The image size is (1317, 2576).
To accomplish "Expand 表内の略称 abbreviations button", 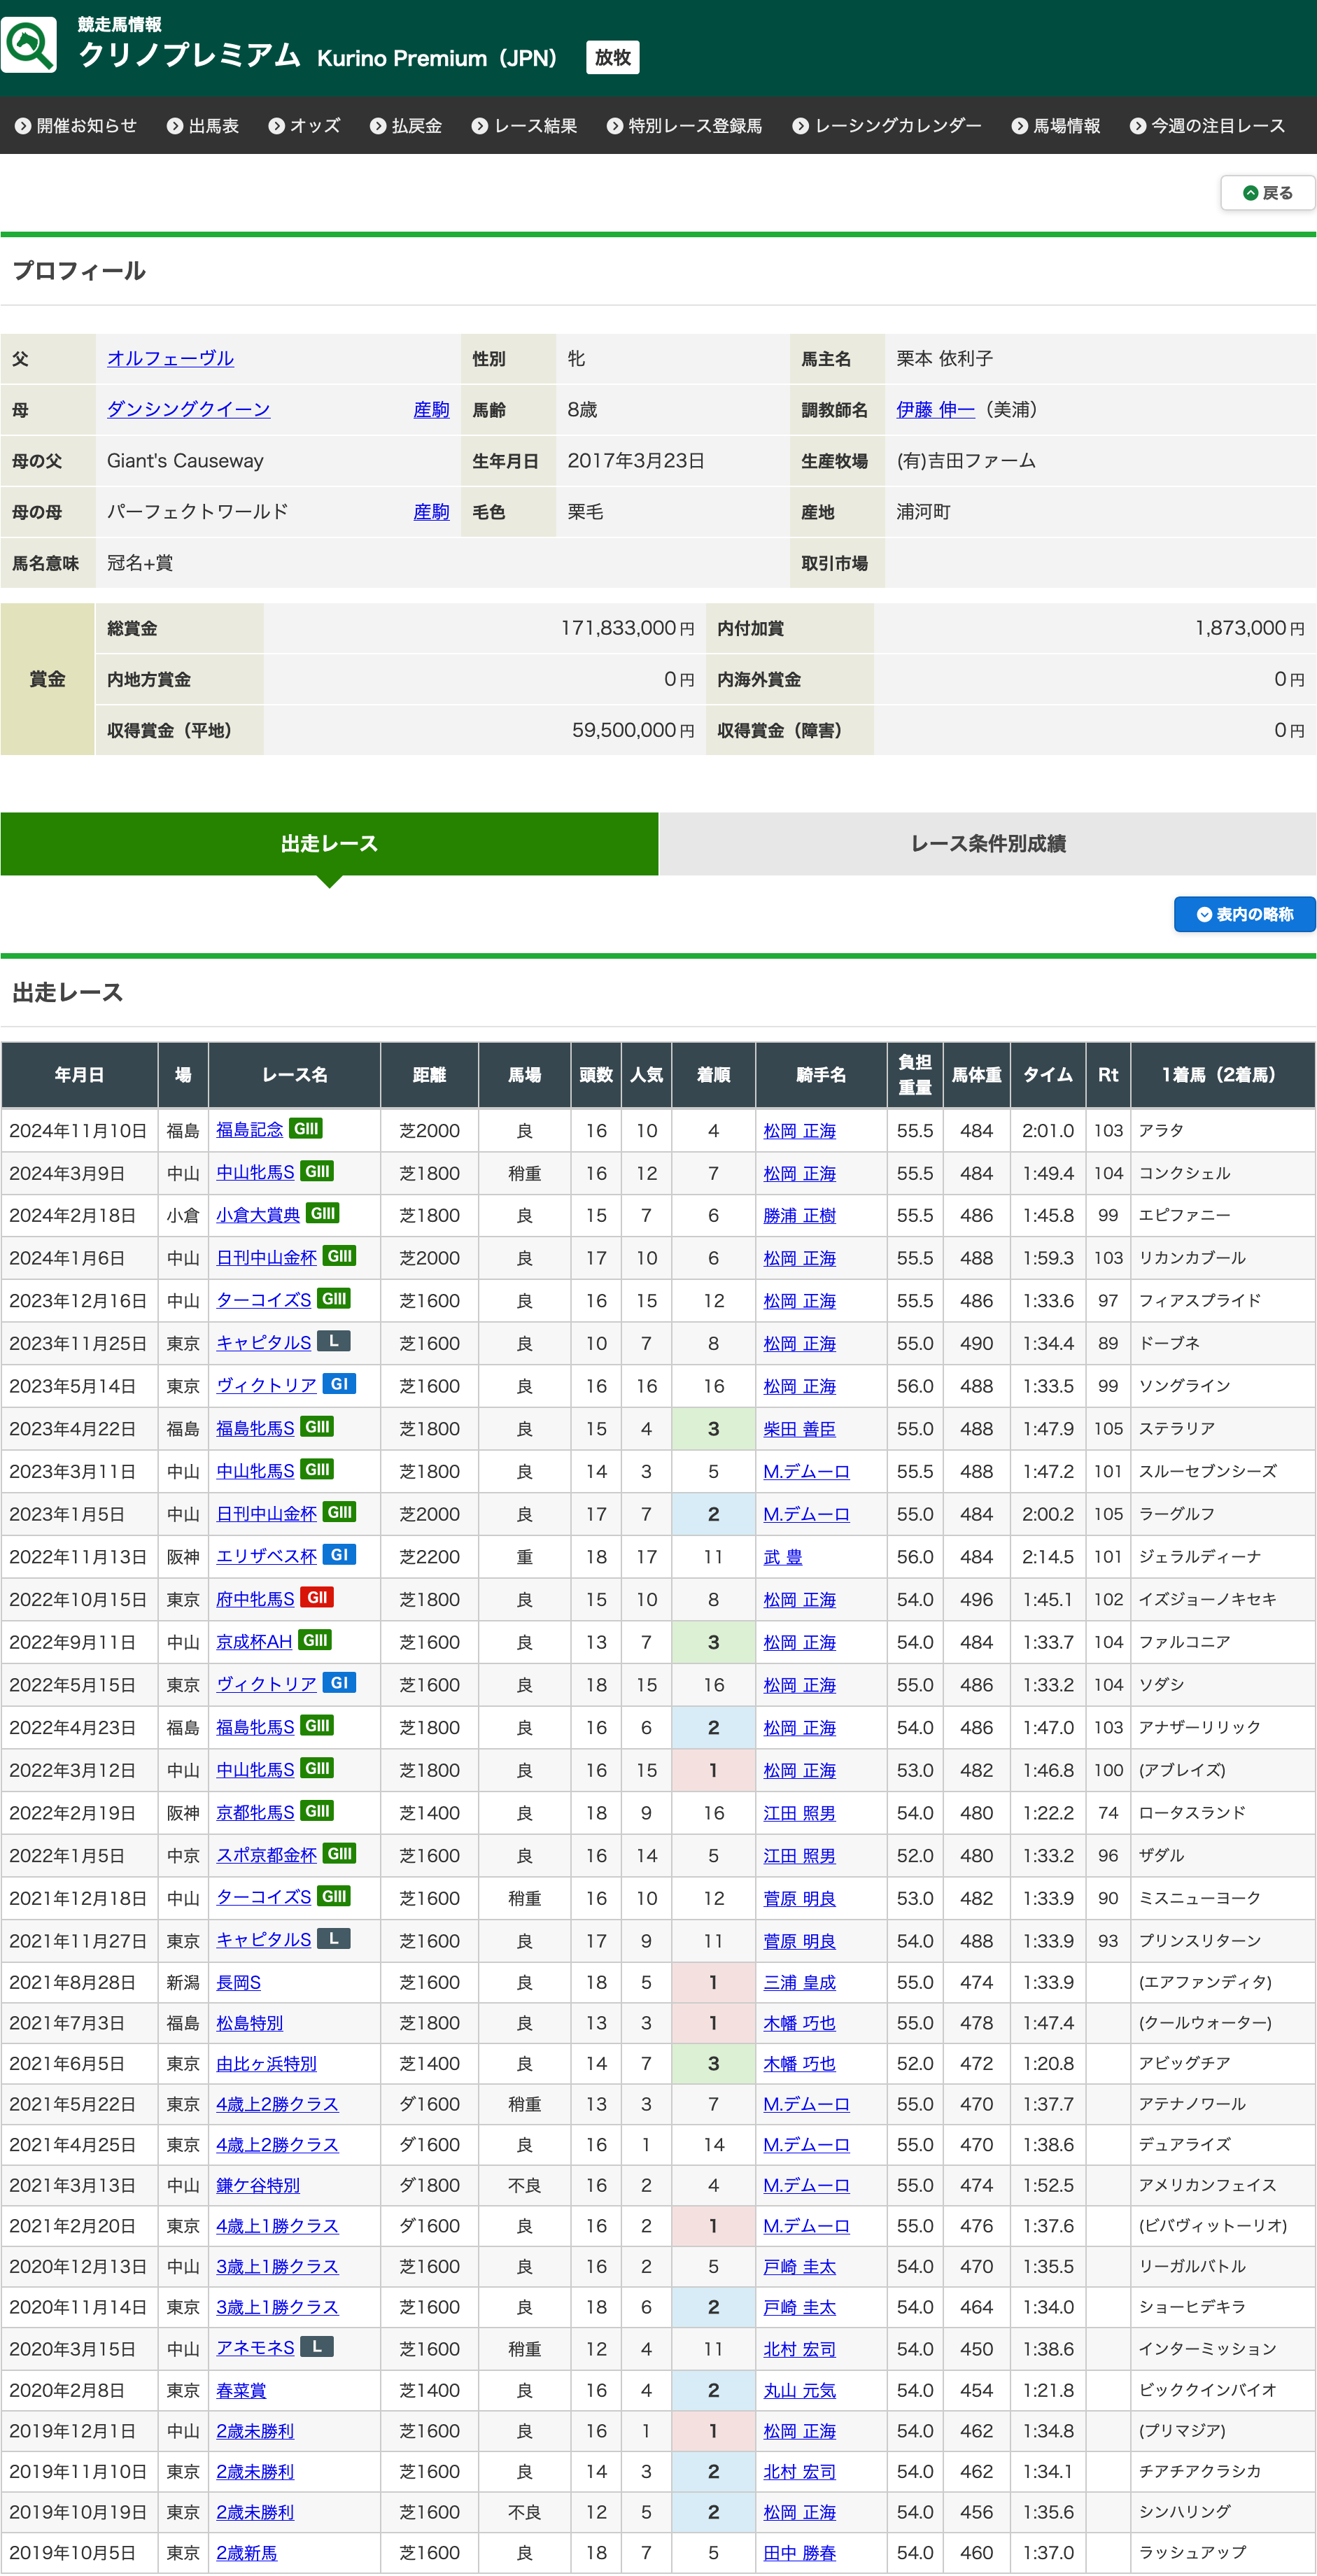I will 1245,914.
